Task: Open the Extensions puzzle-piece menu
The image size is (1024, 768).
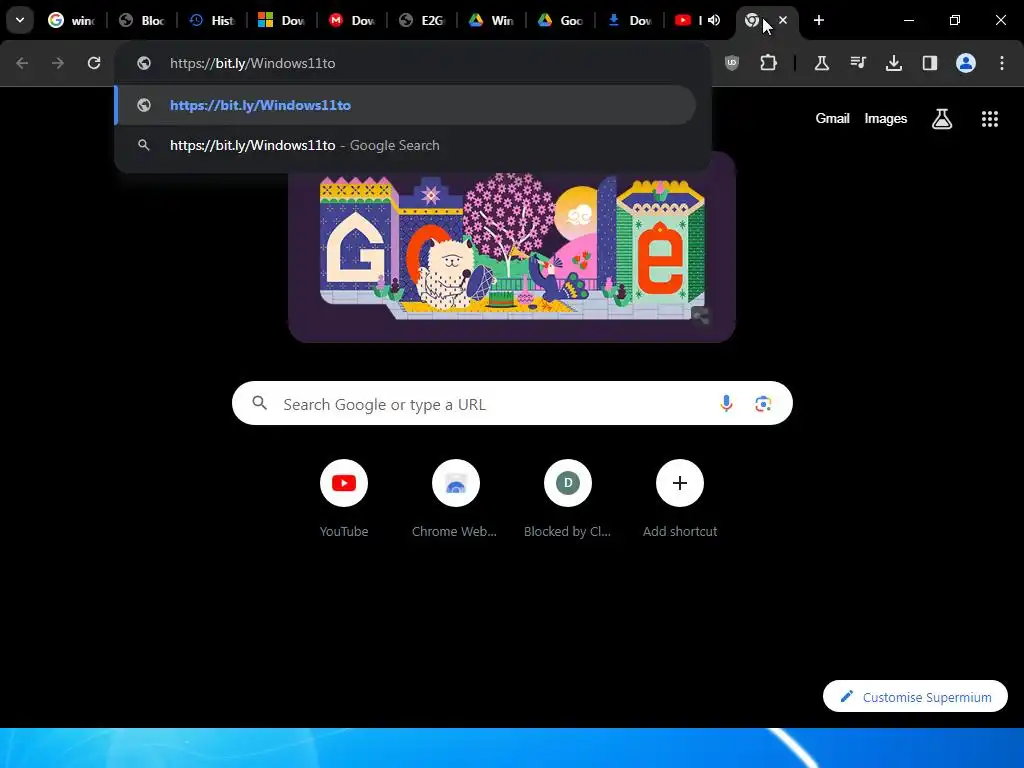Action: (x=768, y=63)
